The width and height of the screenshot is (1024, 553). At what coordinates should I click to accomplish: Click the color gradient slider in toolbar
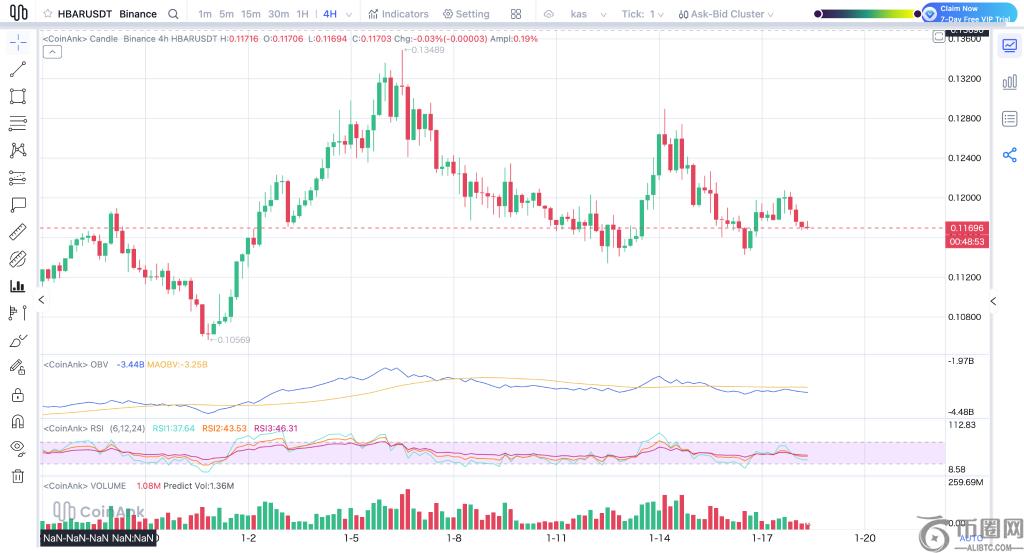[867, 14]
